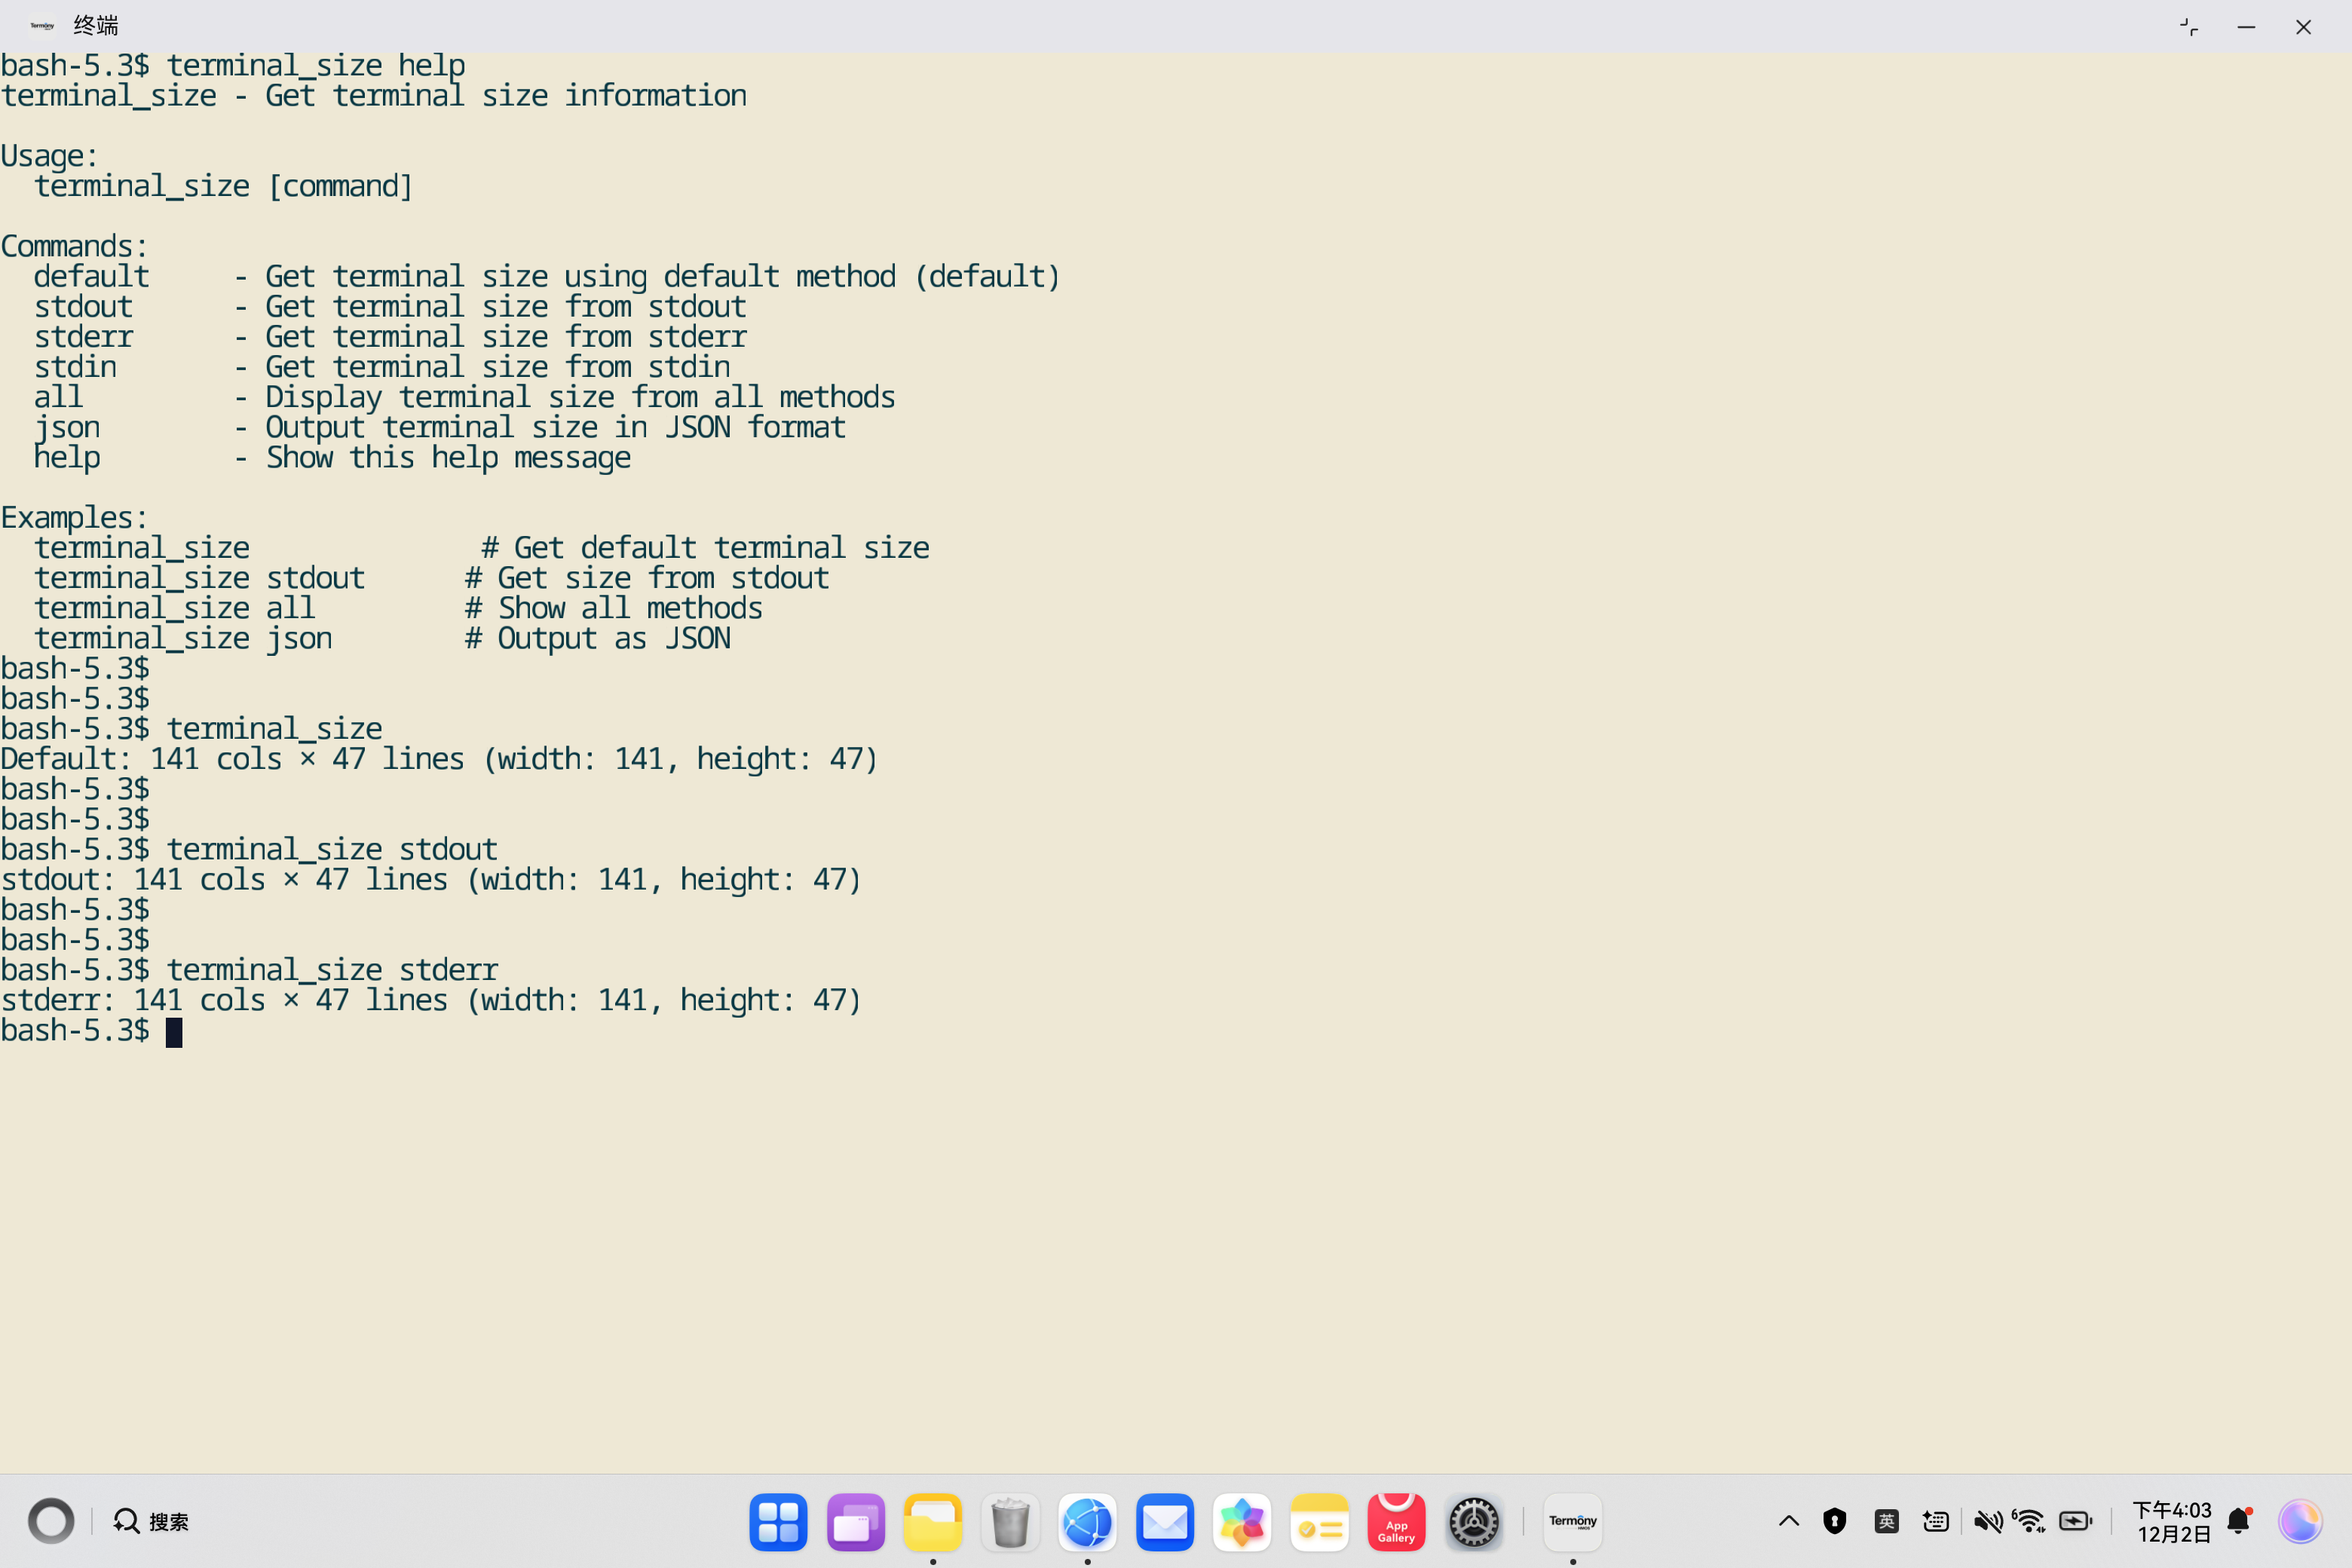Open the battery charging status panel
Screen dimensions: 2352x1568
(x=2075, y=1521)
